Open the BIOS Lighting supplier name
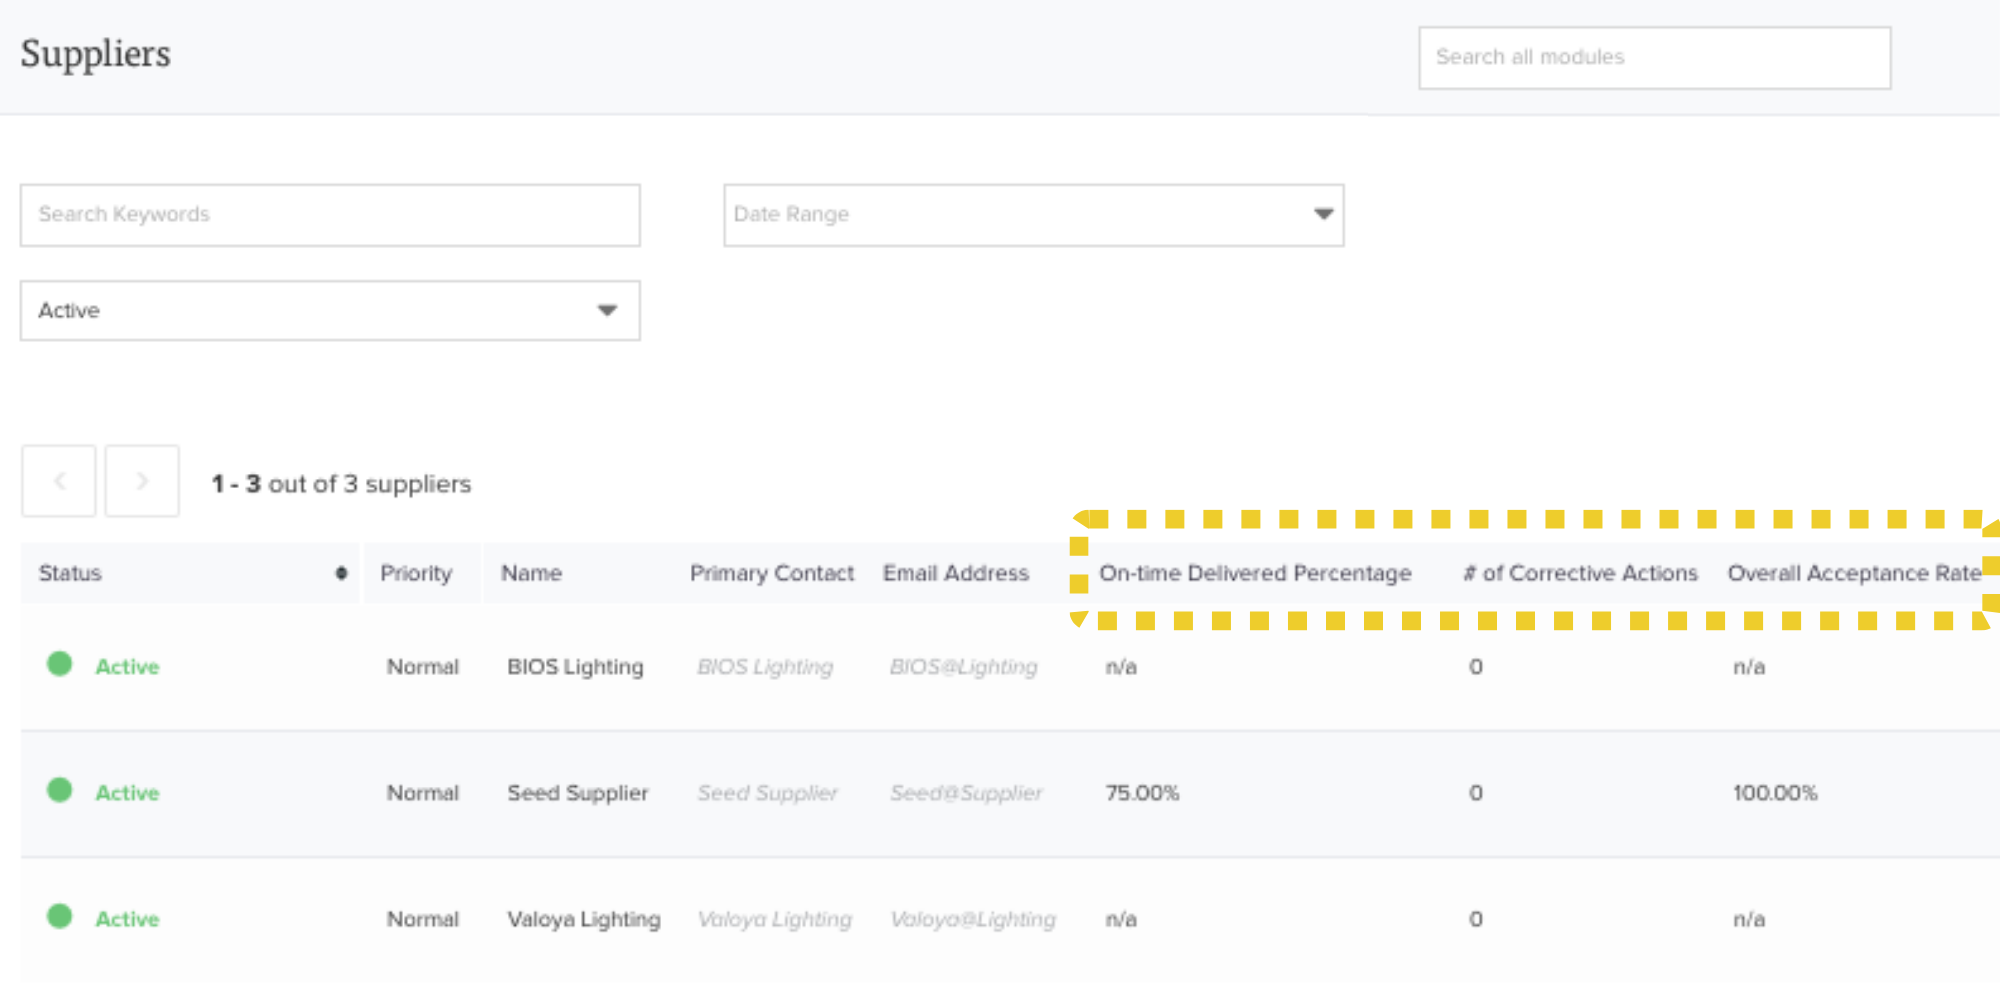Screen dimensions: 2000x1000 coord(575,667)
